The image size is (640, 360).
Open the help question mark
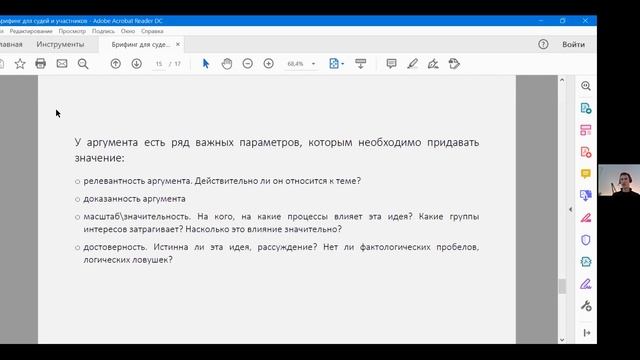coord(543,44)
